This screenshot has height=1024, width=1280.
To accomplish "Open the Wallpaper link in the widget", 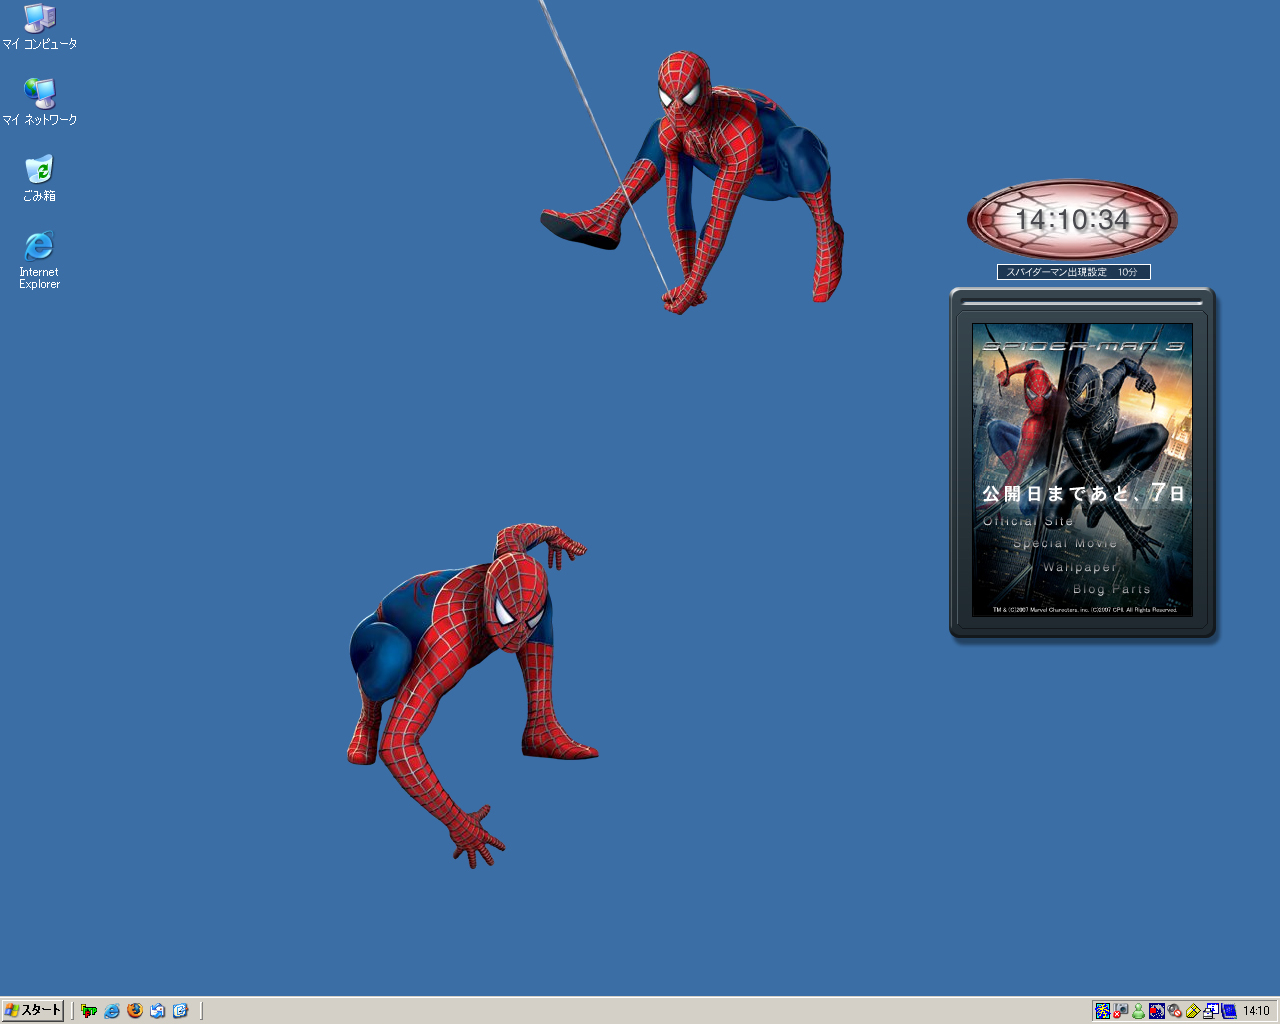I will (x=1080, y=567).
